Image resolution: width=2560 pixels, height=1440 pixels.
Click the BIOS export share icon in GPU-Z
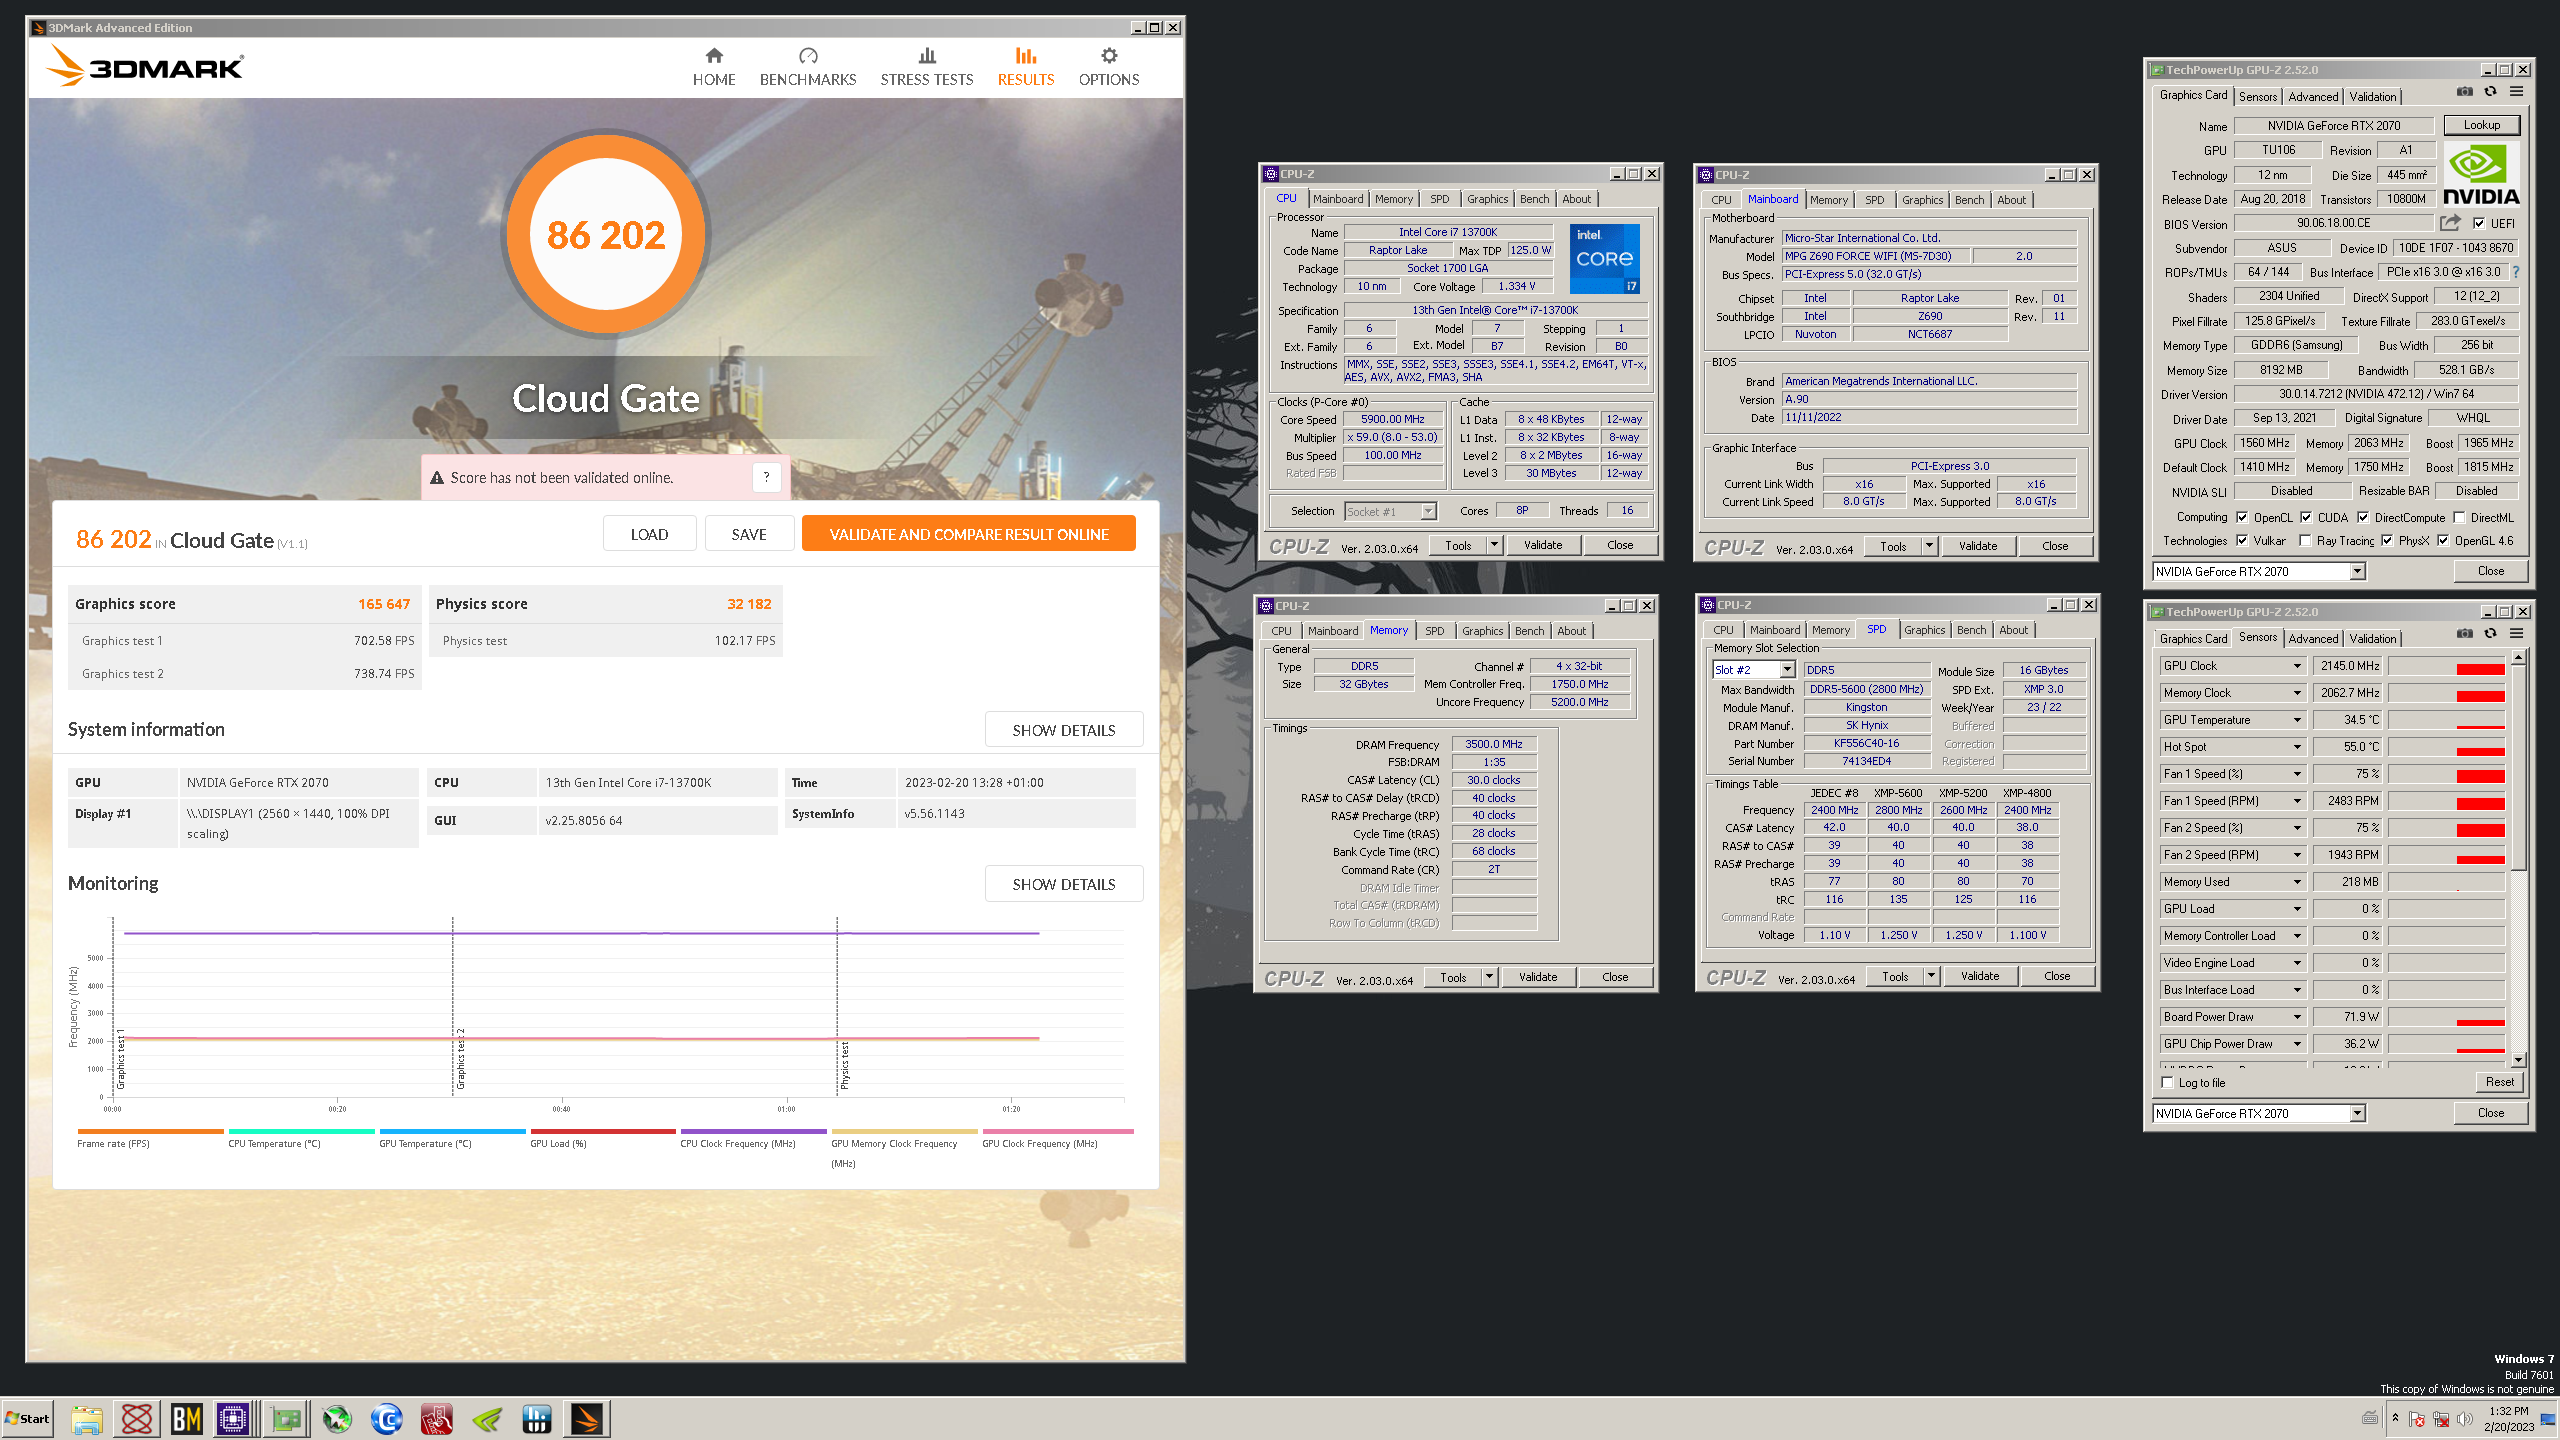coord(2449,223)
